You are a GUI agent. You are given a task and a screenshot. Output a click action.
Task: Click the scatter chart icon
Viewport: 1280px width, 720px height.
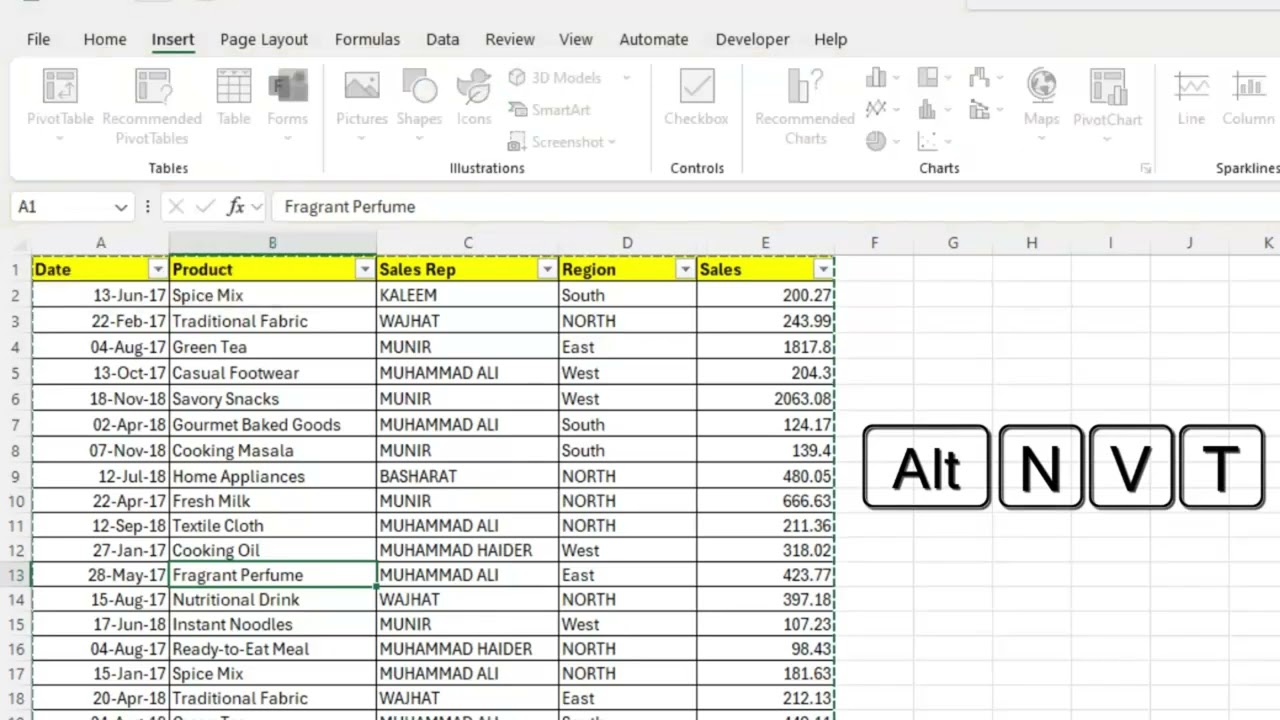[927, 141]
